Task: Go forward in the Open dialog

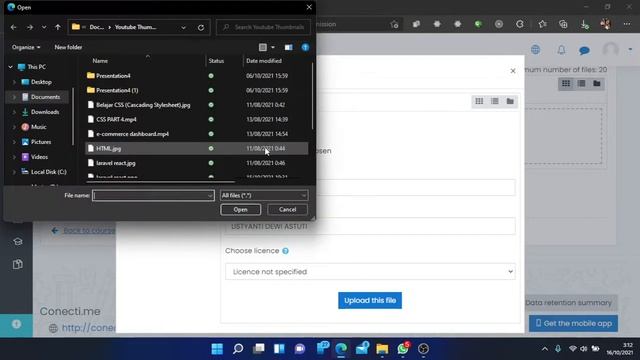Action: 30,27
